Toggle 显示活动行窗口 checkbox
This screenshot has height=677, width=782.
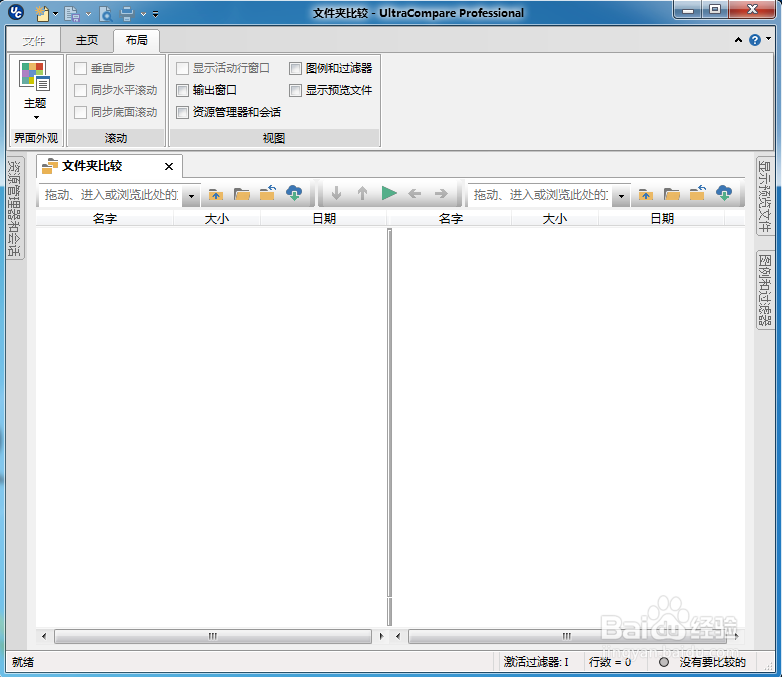(183, 68)
